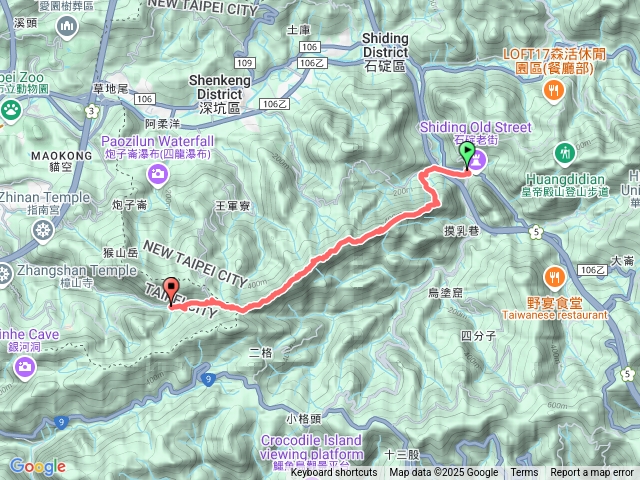Click the Zhangshan Temple marker icon
Viewport: 640px width, 480px height.
(5, 275)
